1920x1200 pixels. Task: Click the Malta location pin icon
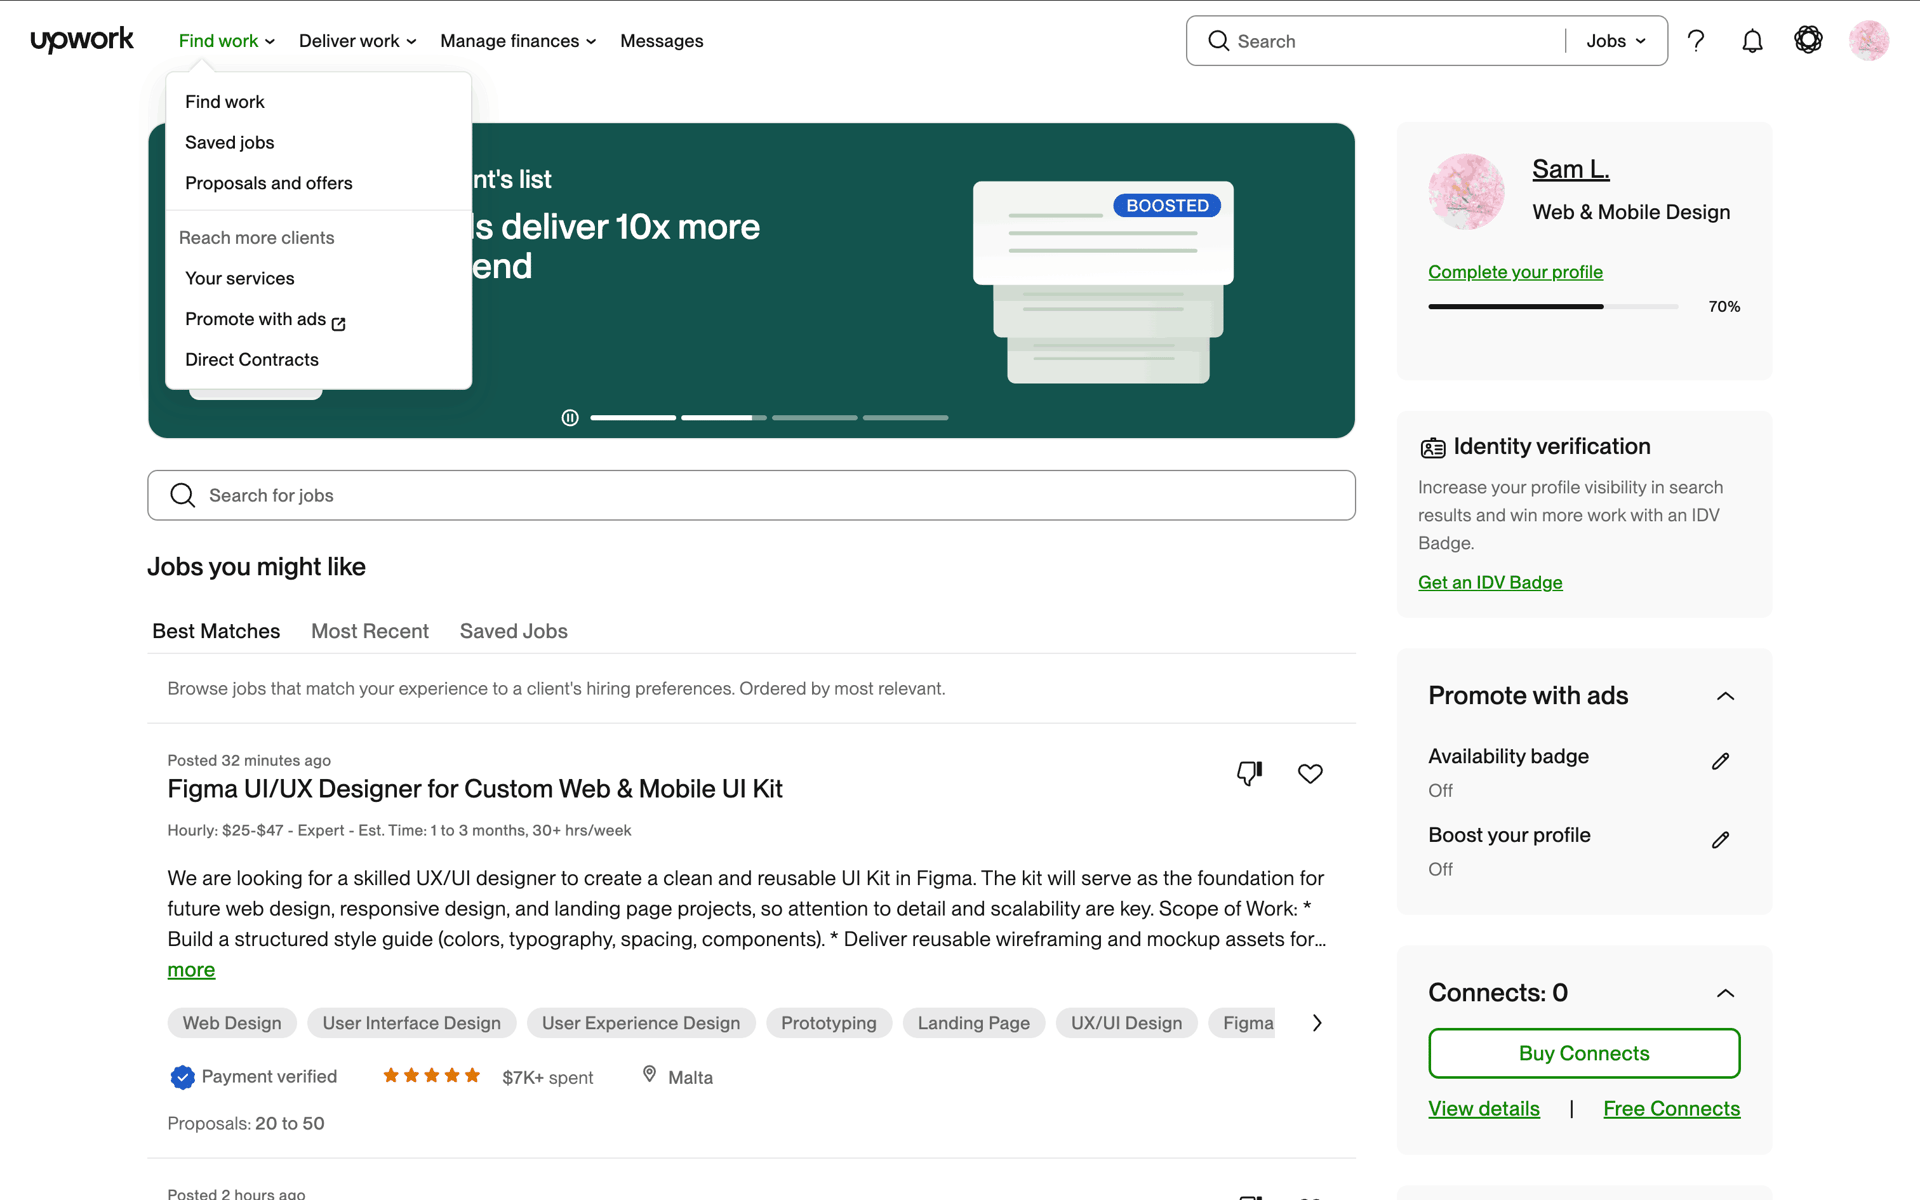(649, 1074)
